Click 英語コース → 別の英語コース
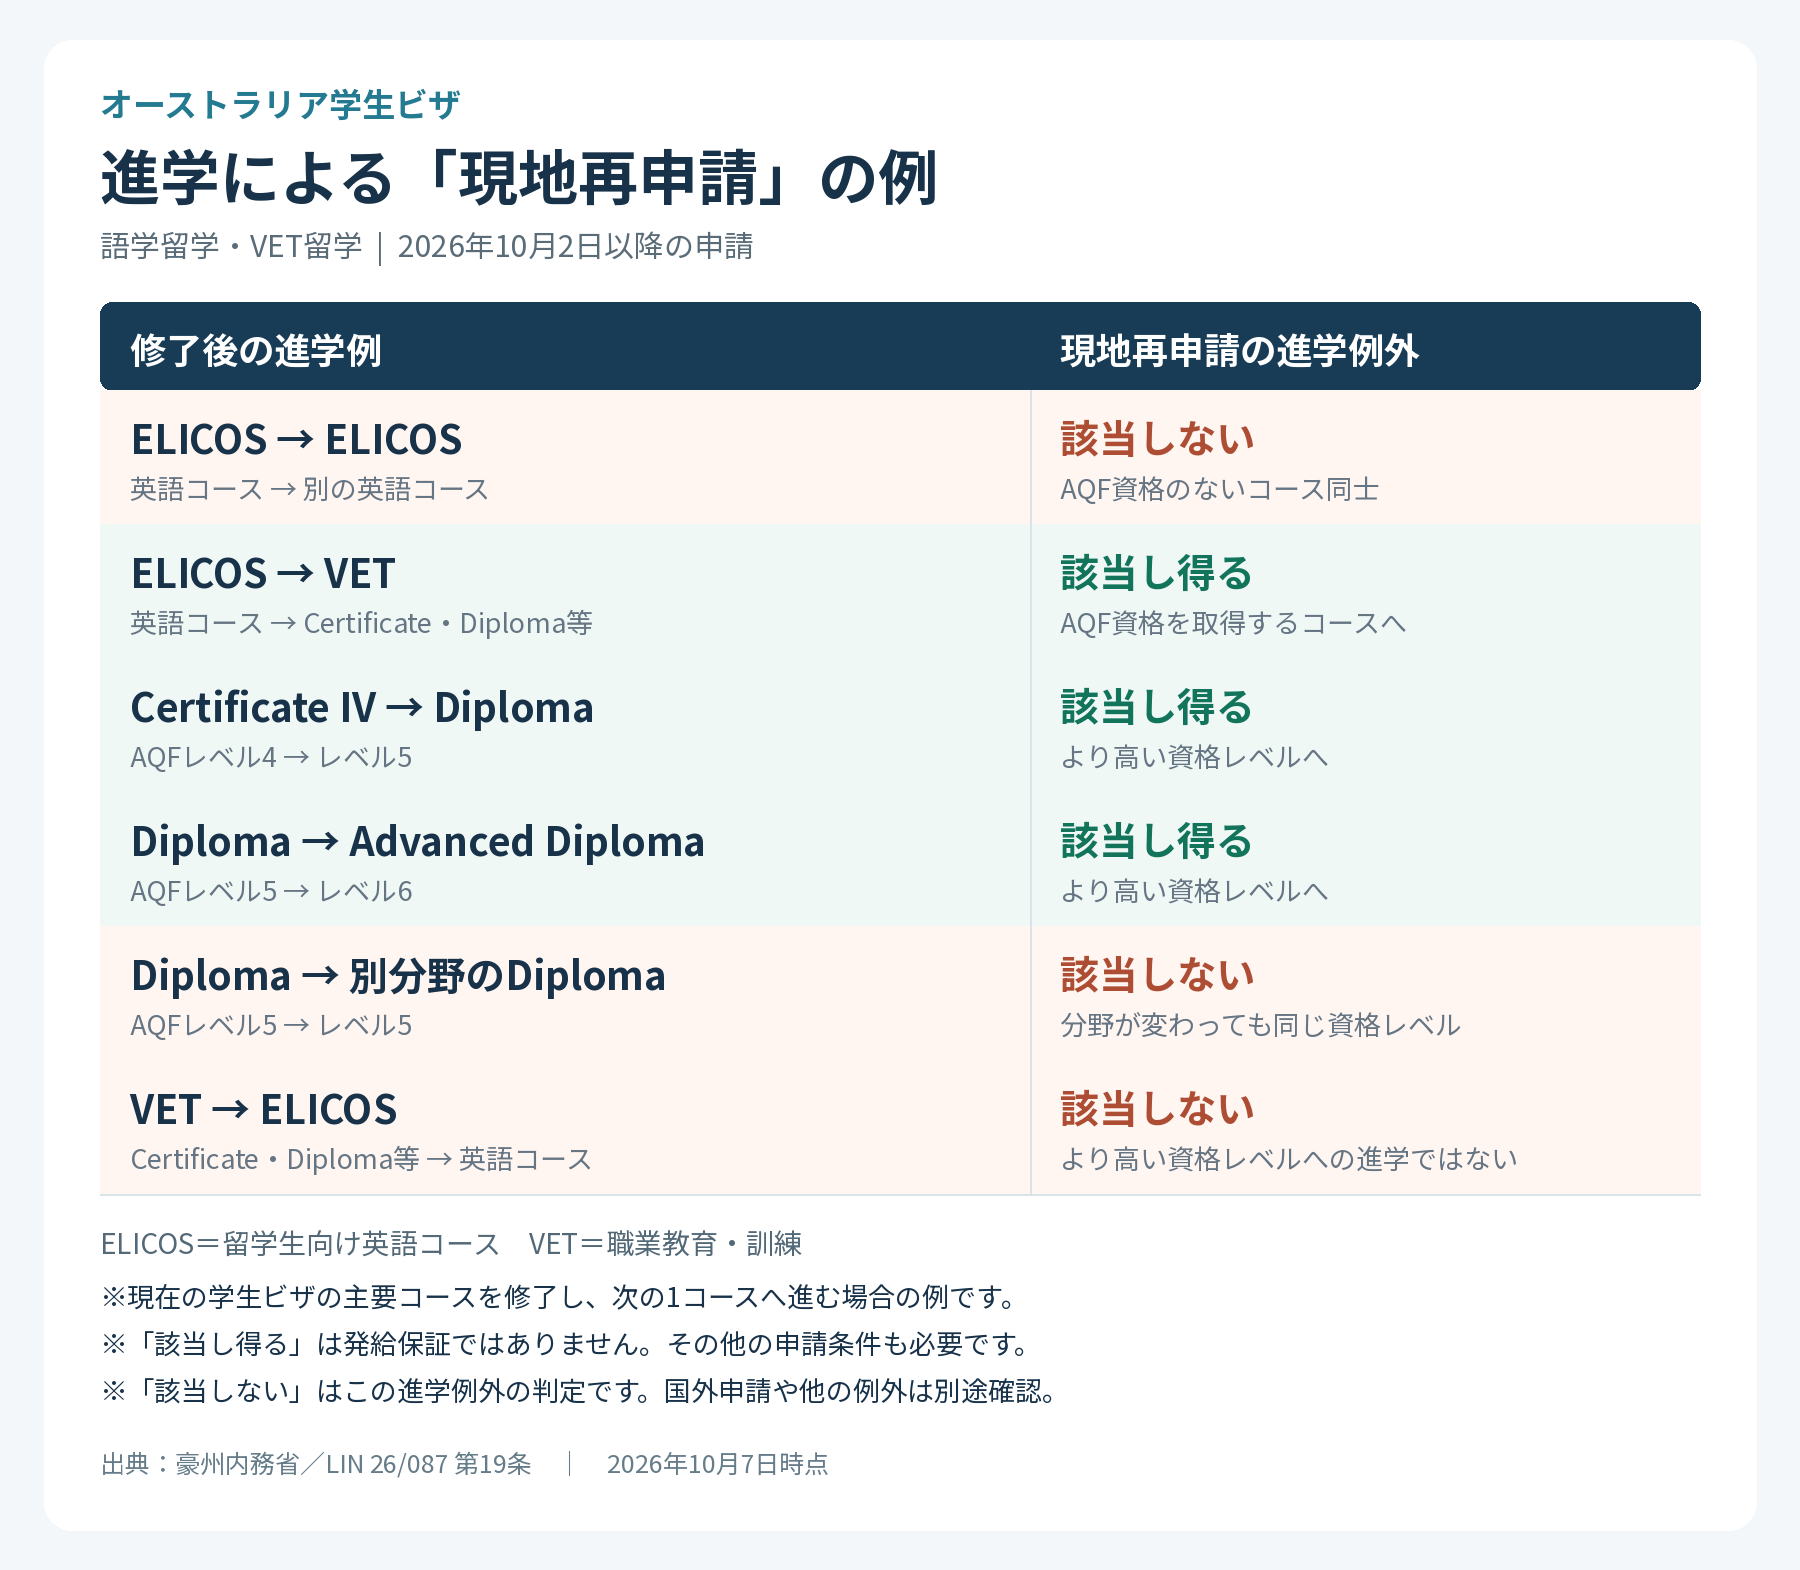The width and height of the screenshot is (1800, 1570). [x=310, y=489]
